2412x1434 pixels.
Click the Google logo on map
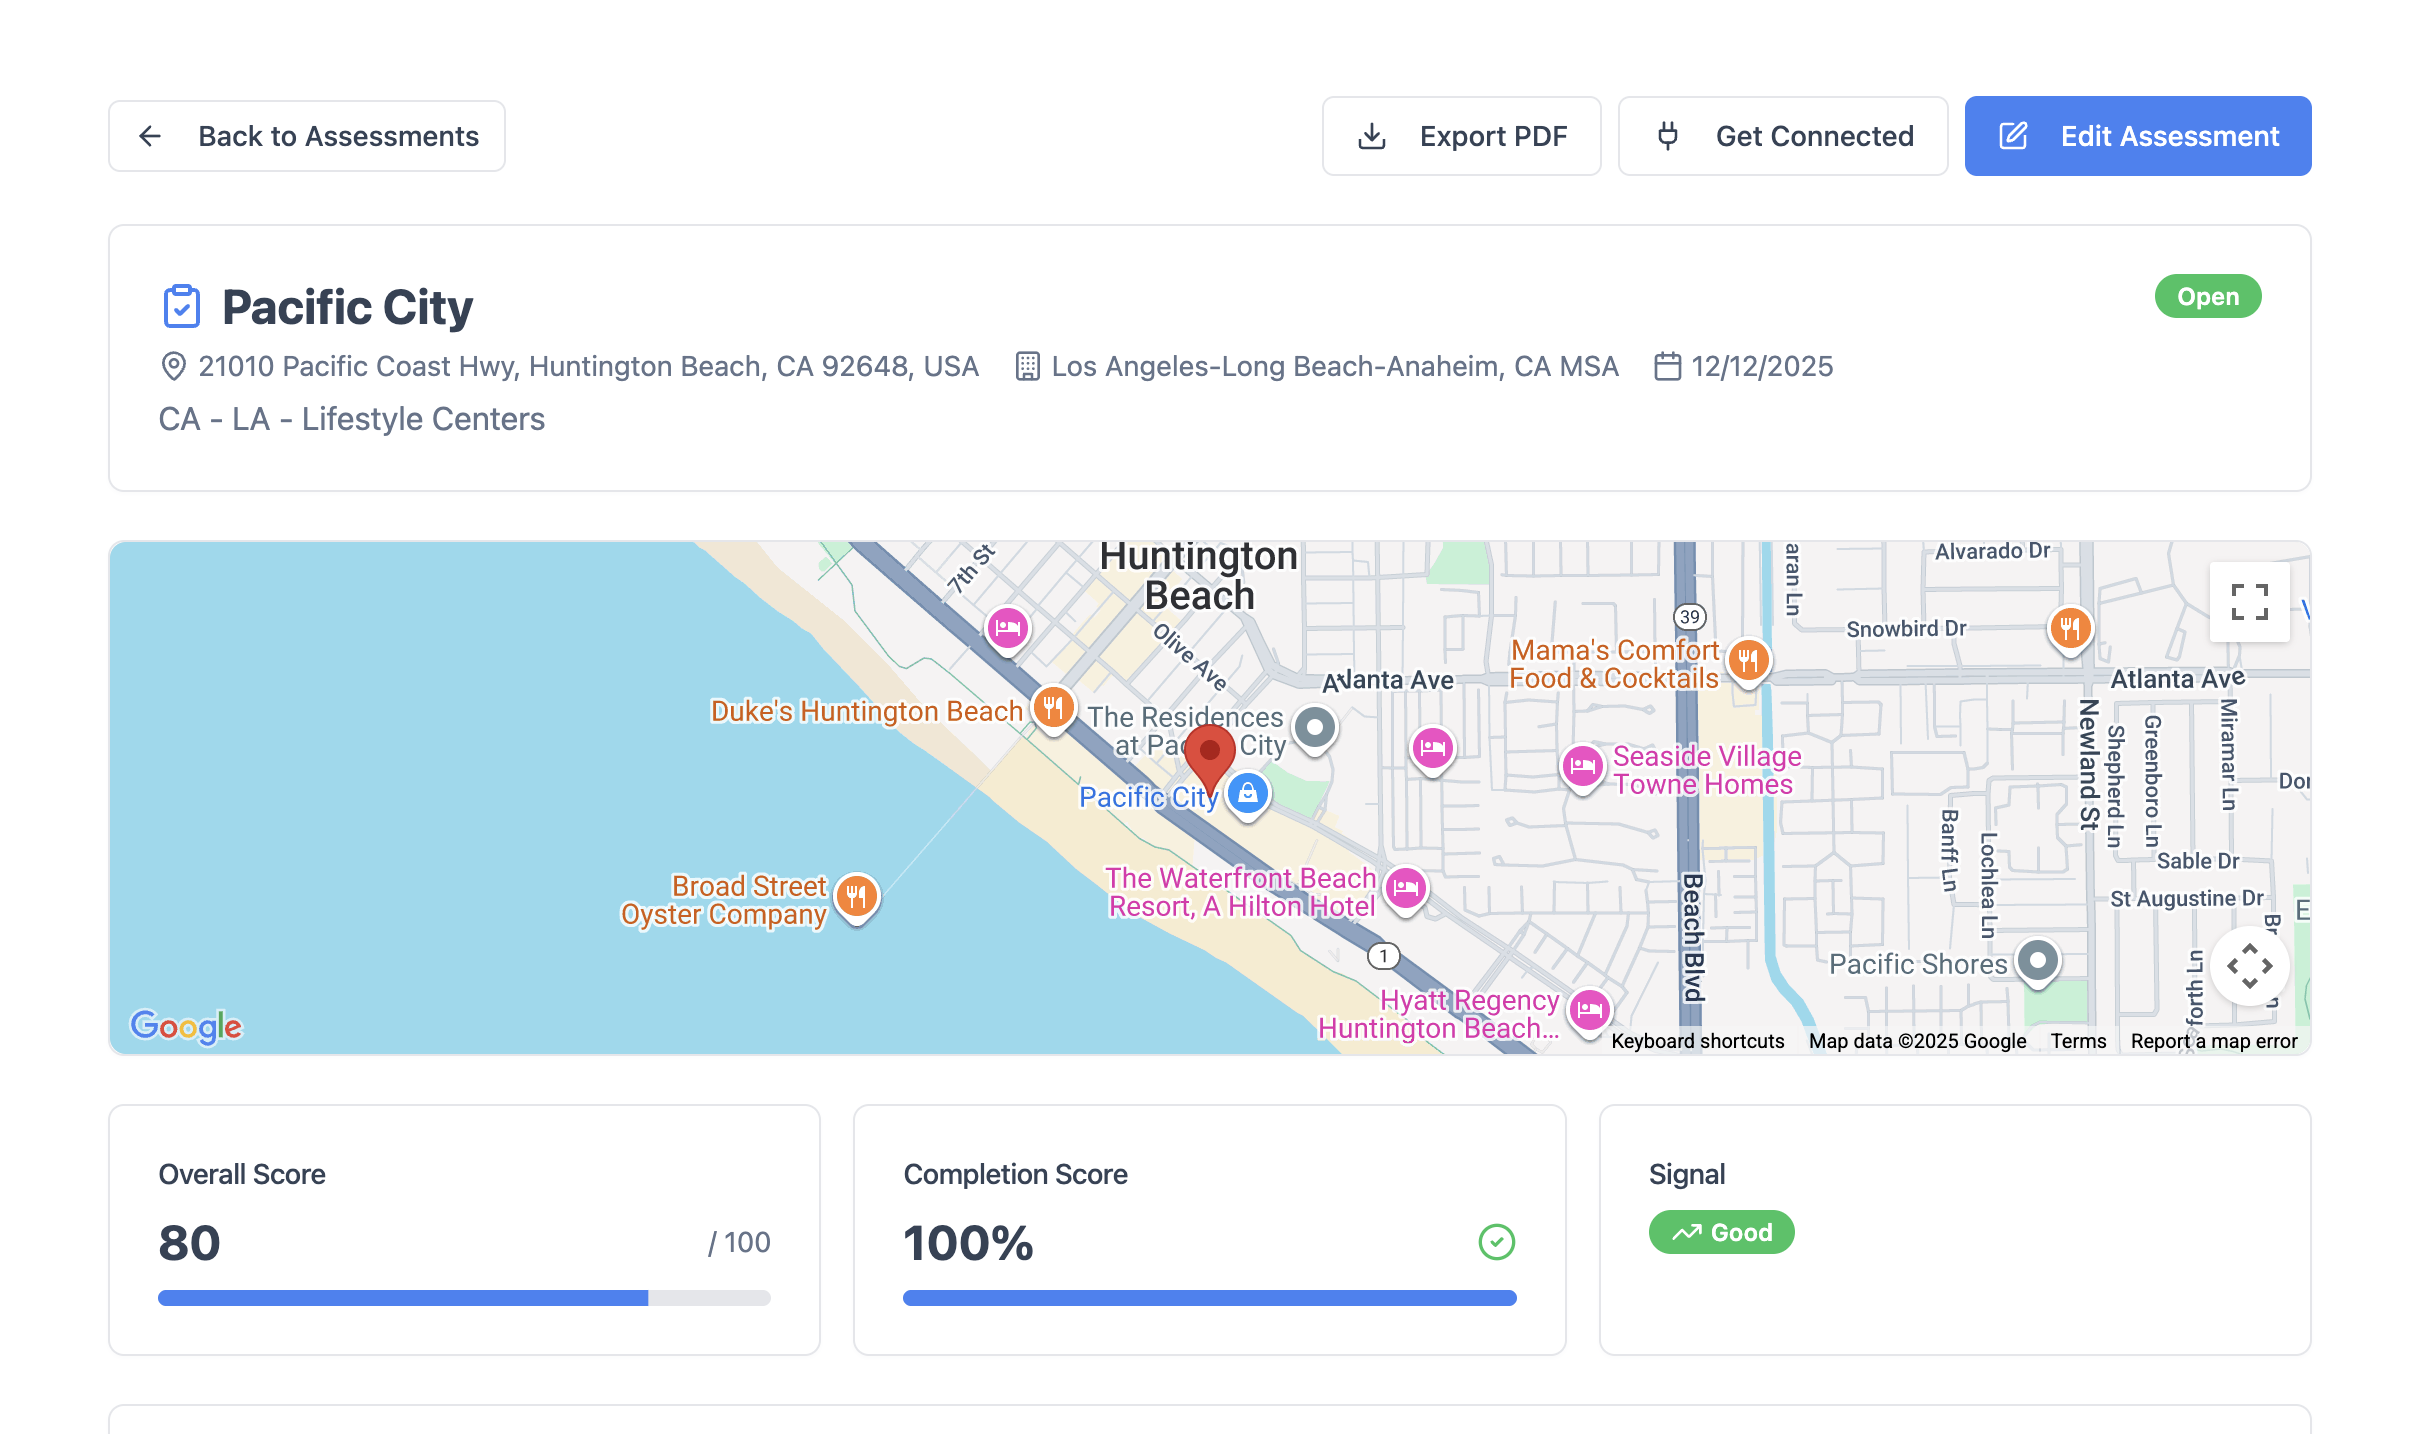coord(187,1026)
